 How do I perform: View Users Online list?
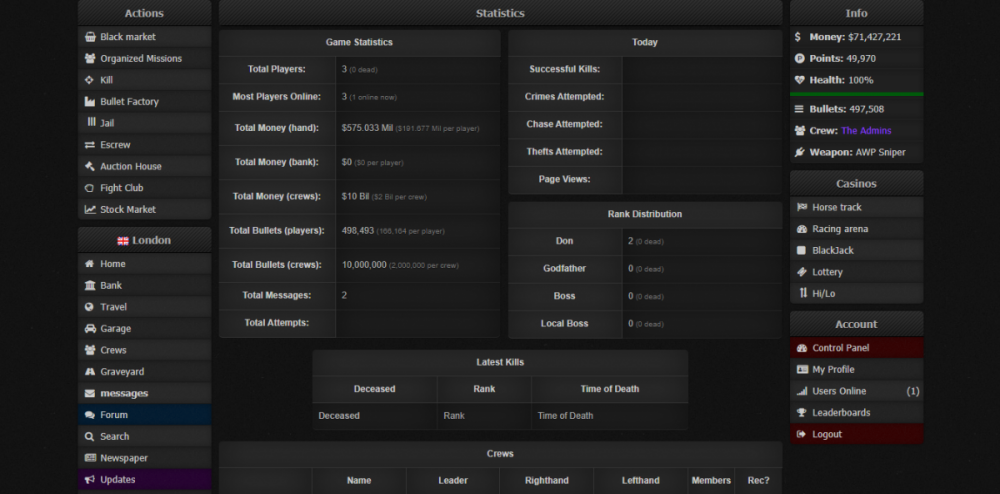click(857, 391)
